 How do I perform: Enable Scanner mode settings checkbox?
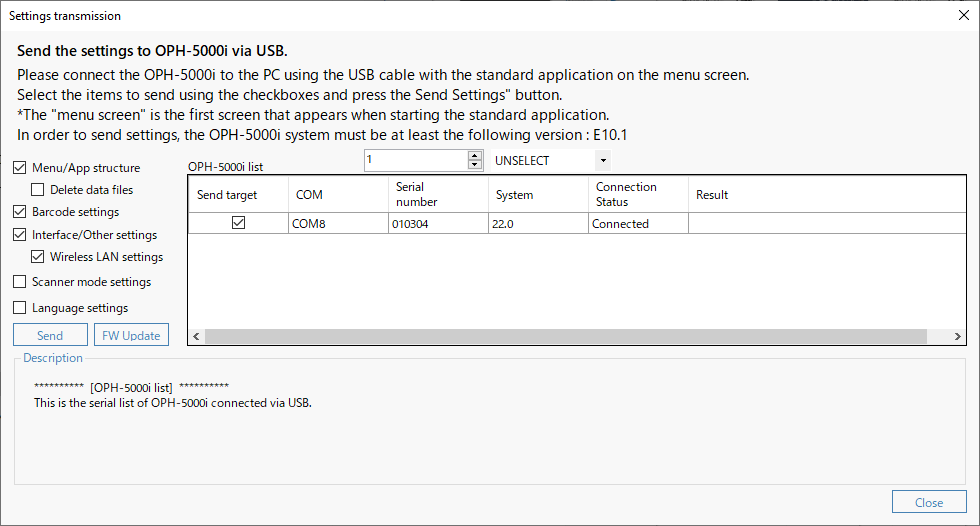(20, 282)
